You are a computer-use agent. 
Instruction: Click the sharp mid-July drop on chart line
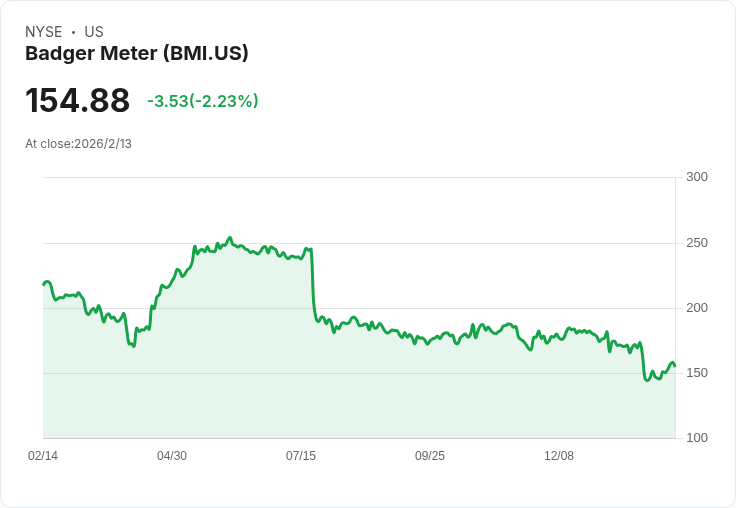point(313,282)
